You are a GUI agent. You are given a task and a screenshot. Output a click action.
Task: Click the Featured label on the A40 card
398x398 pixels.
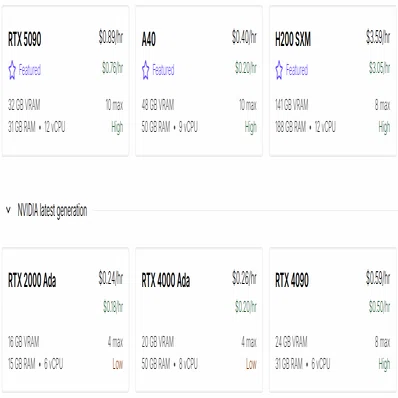coord(163,70)
